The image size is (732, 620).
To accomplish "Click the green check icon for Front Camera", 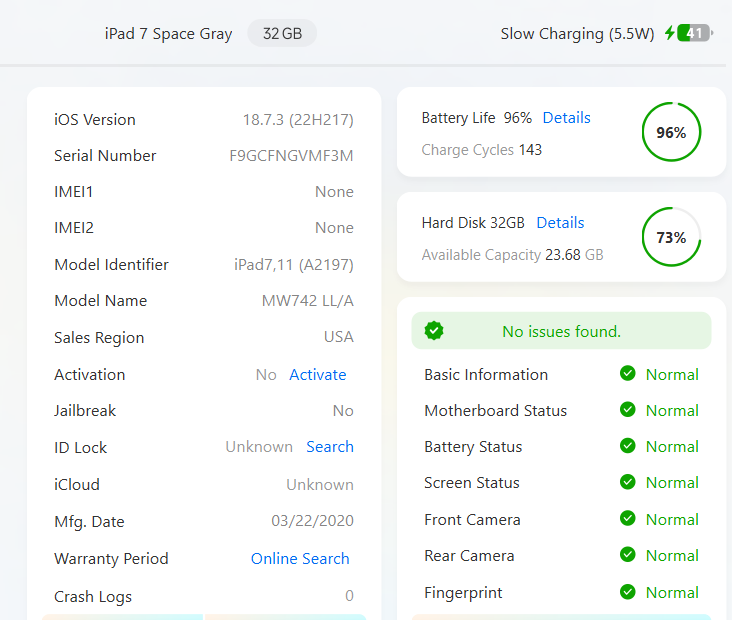I will pyautogui.click(x=627, y=518).
